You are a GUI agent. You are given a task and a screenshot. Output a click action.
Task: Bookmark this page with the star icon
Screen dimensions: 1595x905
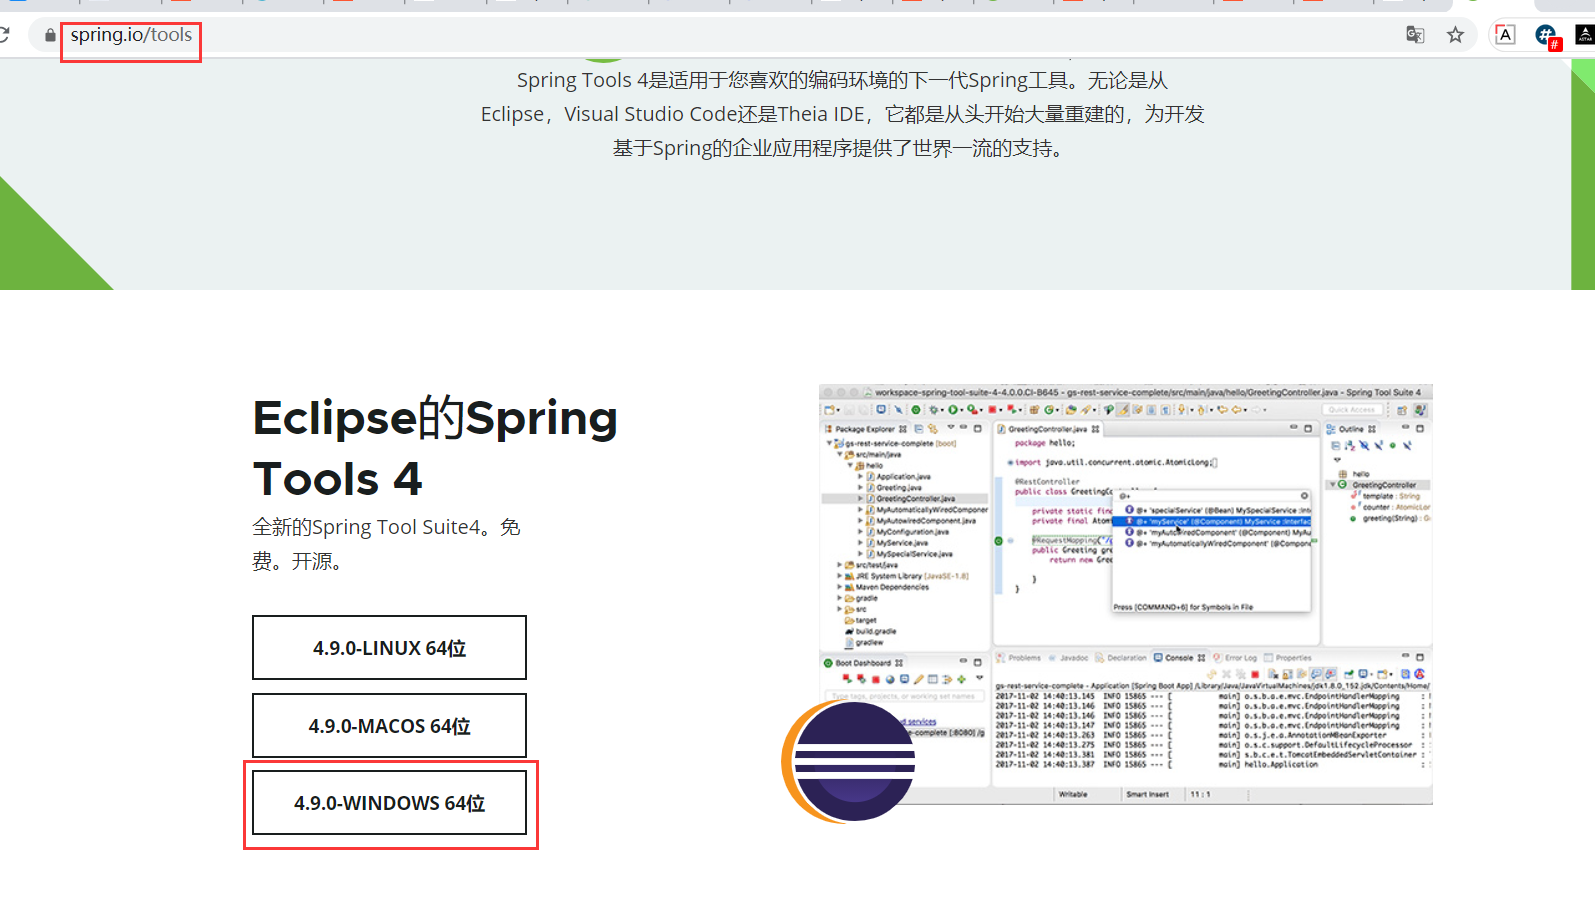click(1455, 35)
